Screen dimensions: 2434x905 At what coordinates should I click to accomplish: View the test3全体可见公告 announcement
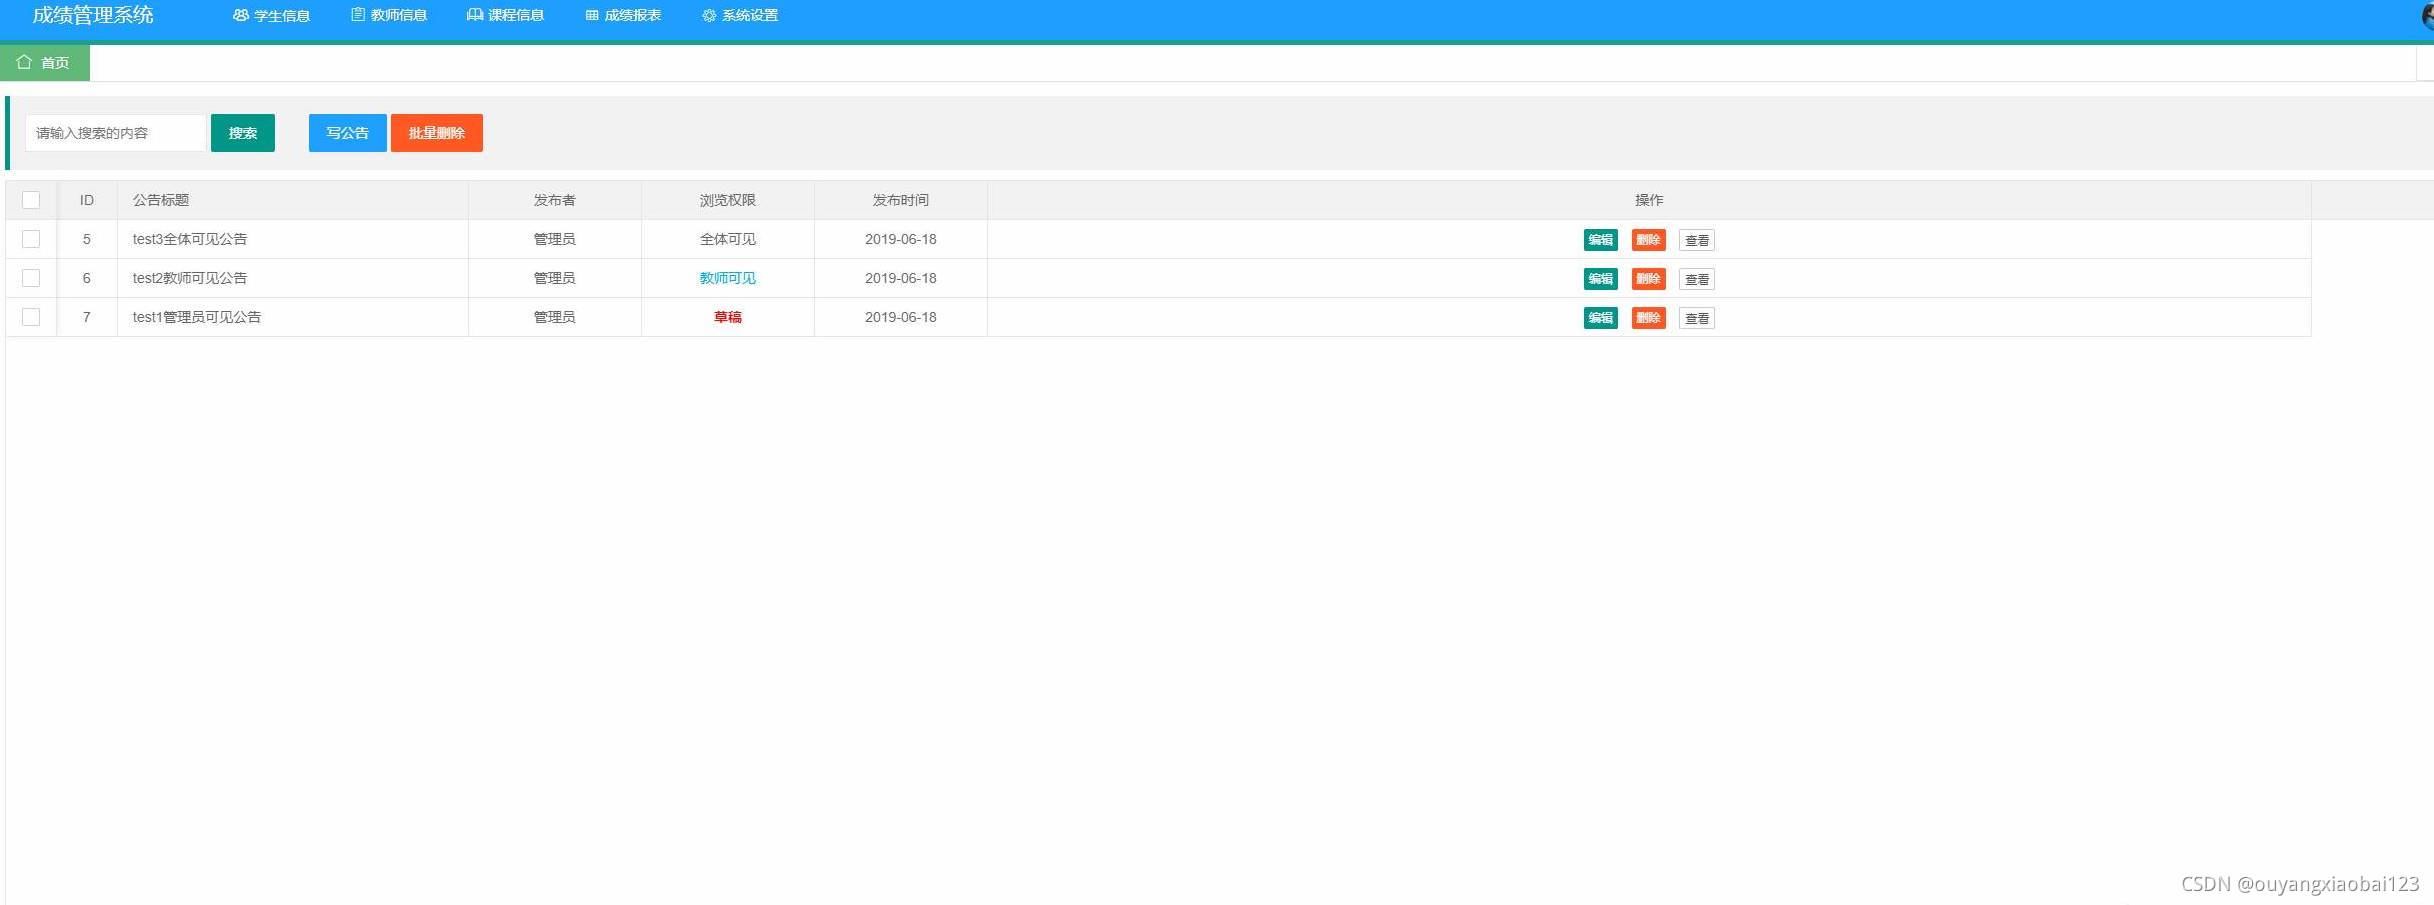tap(1697, 240)
